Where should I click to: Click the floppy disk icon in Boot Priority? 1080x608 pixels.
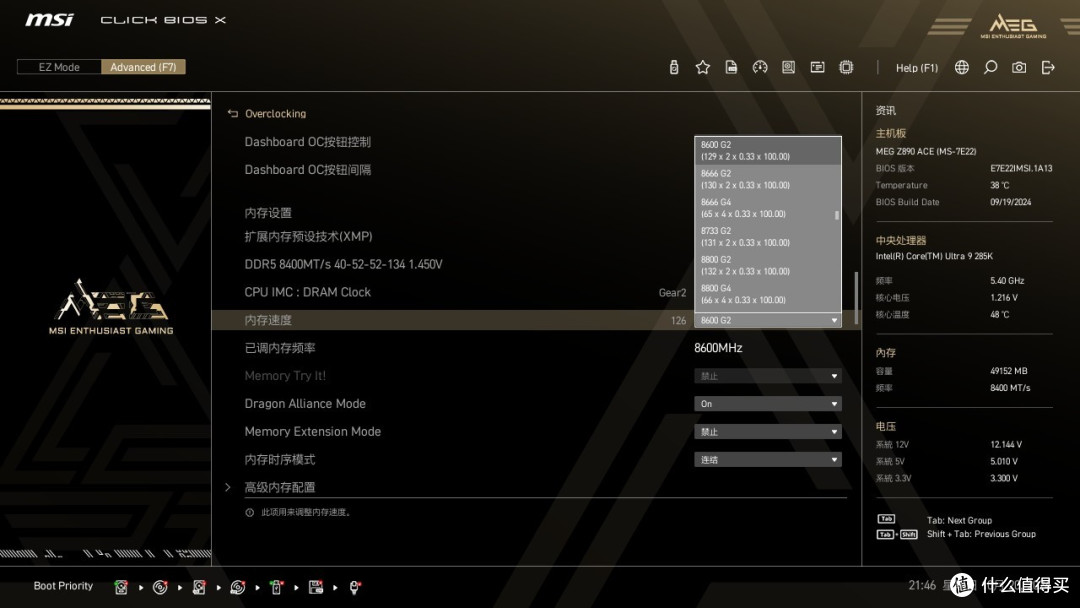[315, 587]
